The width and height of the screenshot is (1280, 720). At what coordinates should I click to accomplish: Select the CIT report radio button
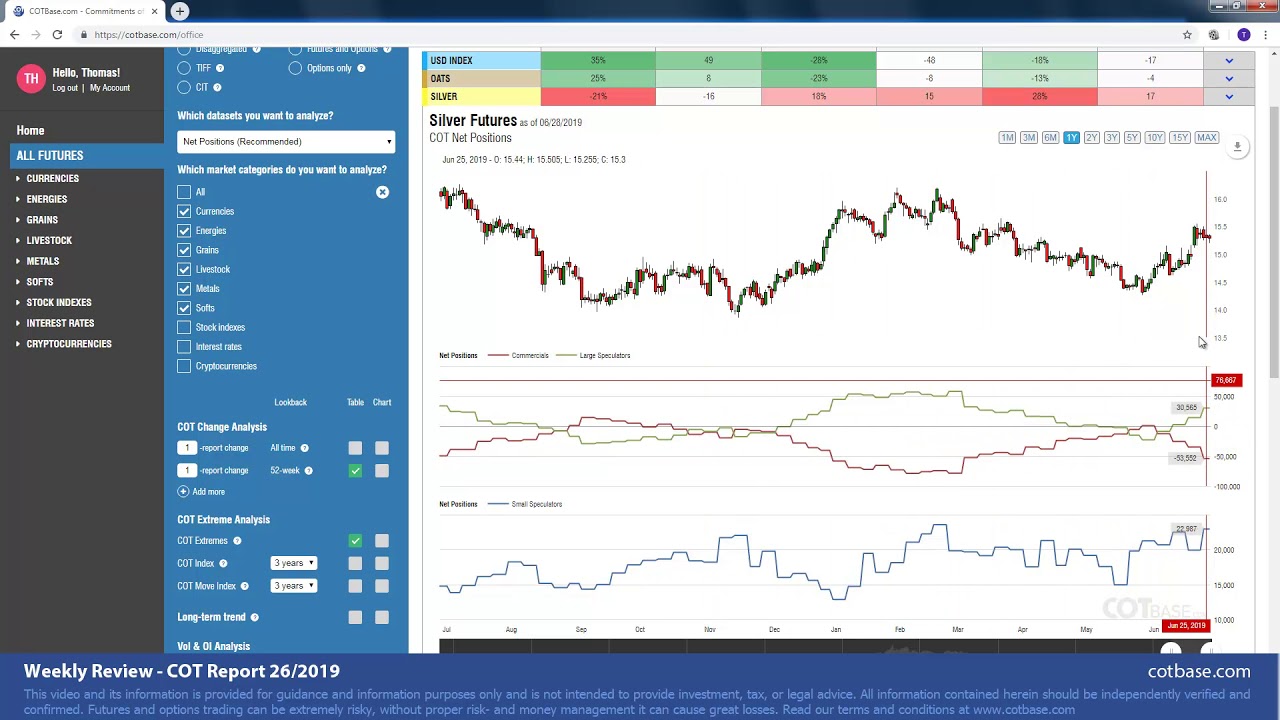click(x=184, y=87)
